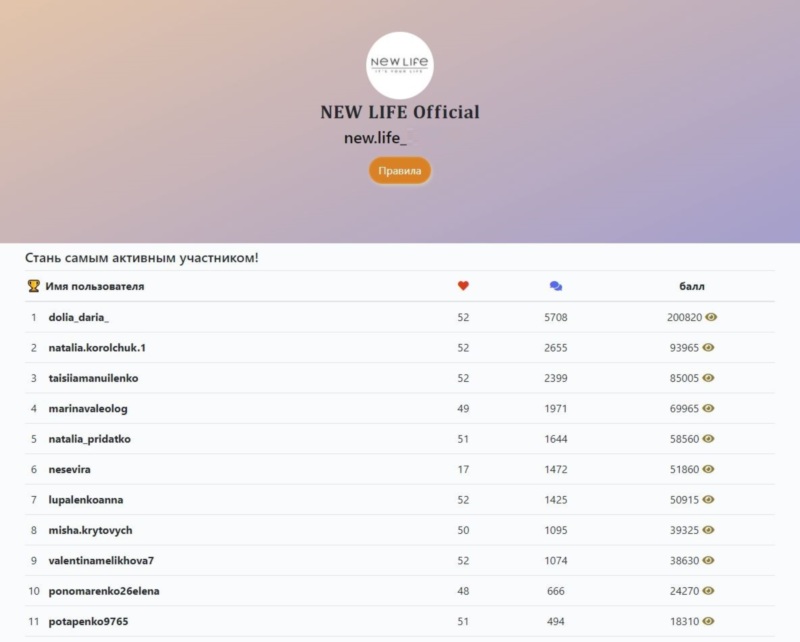This screenshot has width=800, height=642.
Task: Click the new.life_ account handle
Action: (x=378, y=138)
